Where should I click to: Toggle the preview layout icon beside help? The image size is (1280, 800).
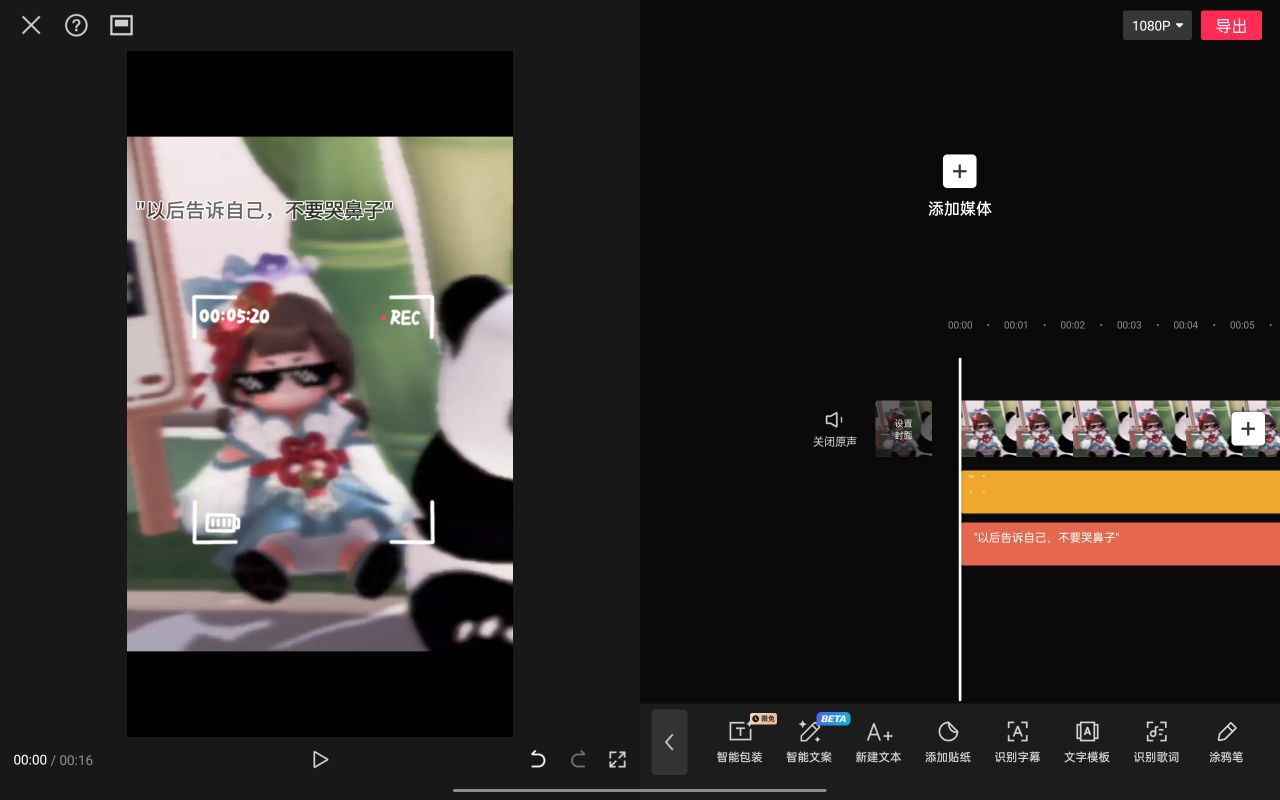pos(121,25)
